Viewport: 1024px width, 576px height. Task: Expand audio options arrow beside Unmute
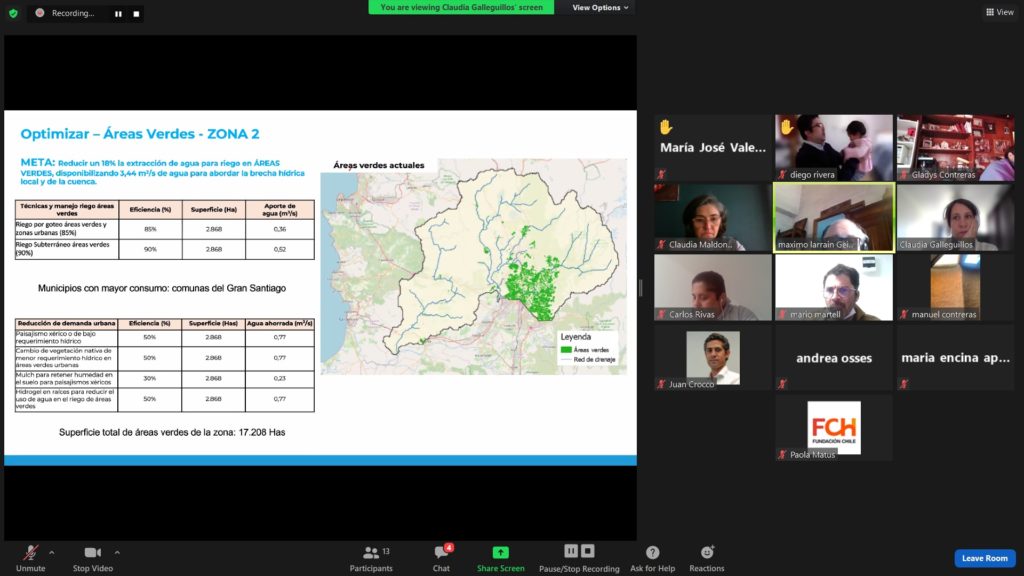point(52,552)
